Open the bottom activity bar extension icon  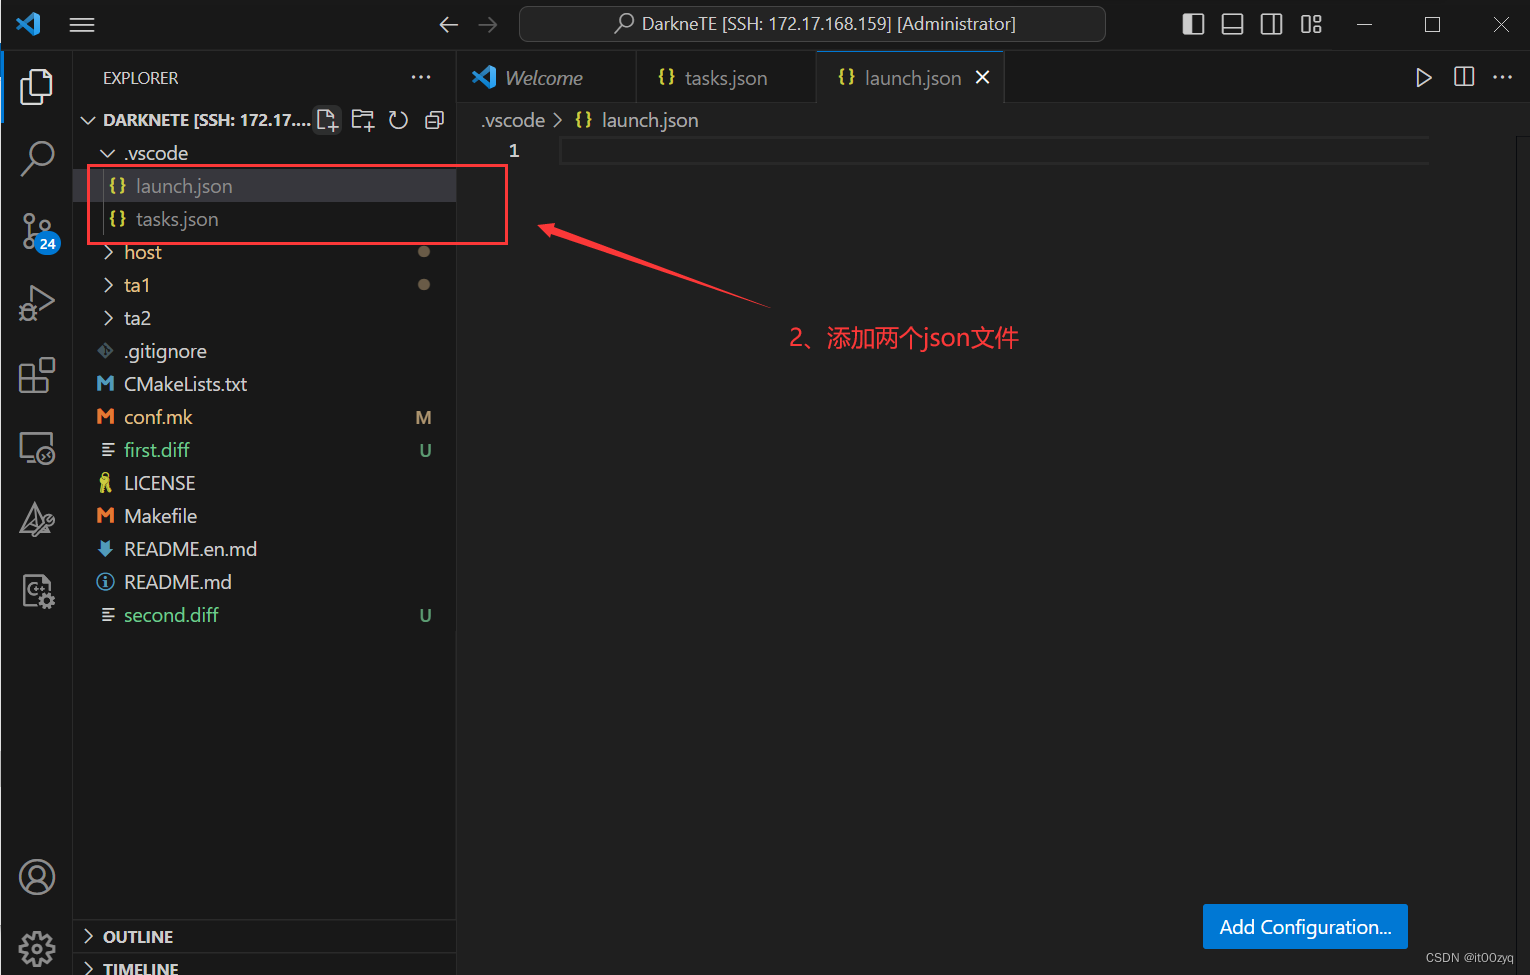point(36,591)
